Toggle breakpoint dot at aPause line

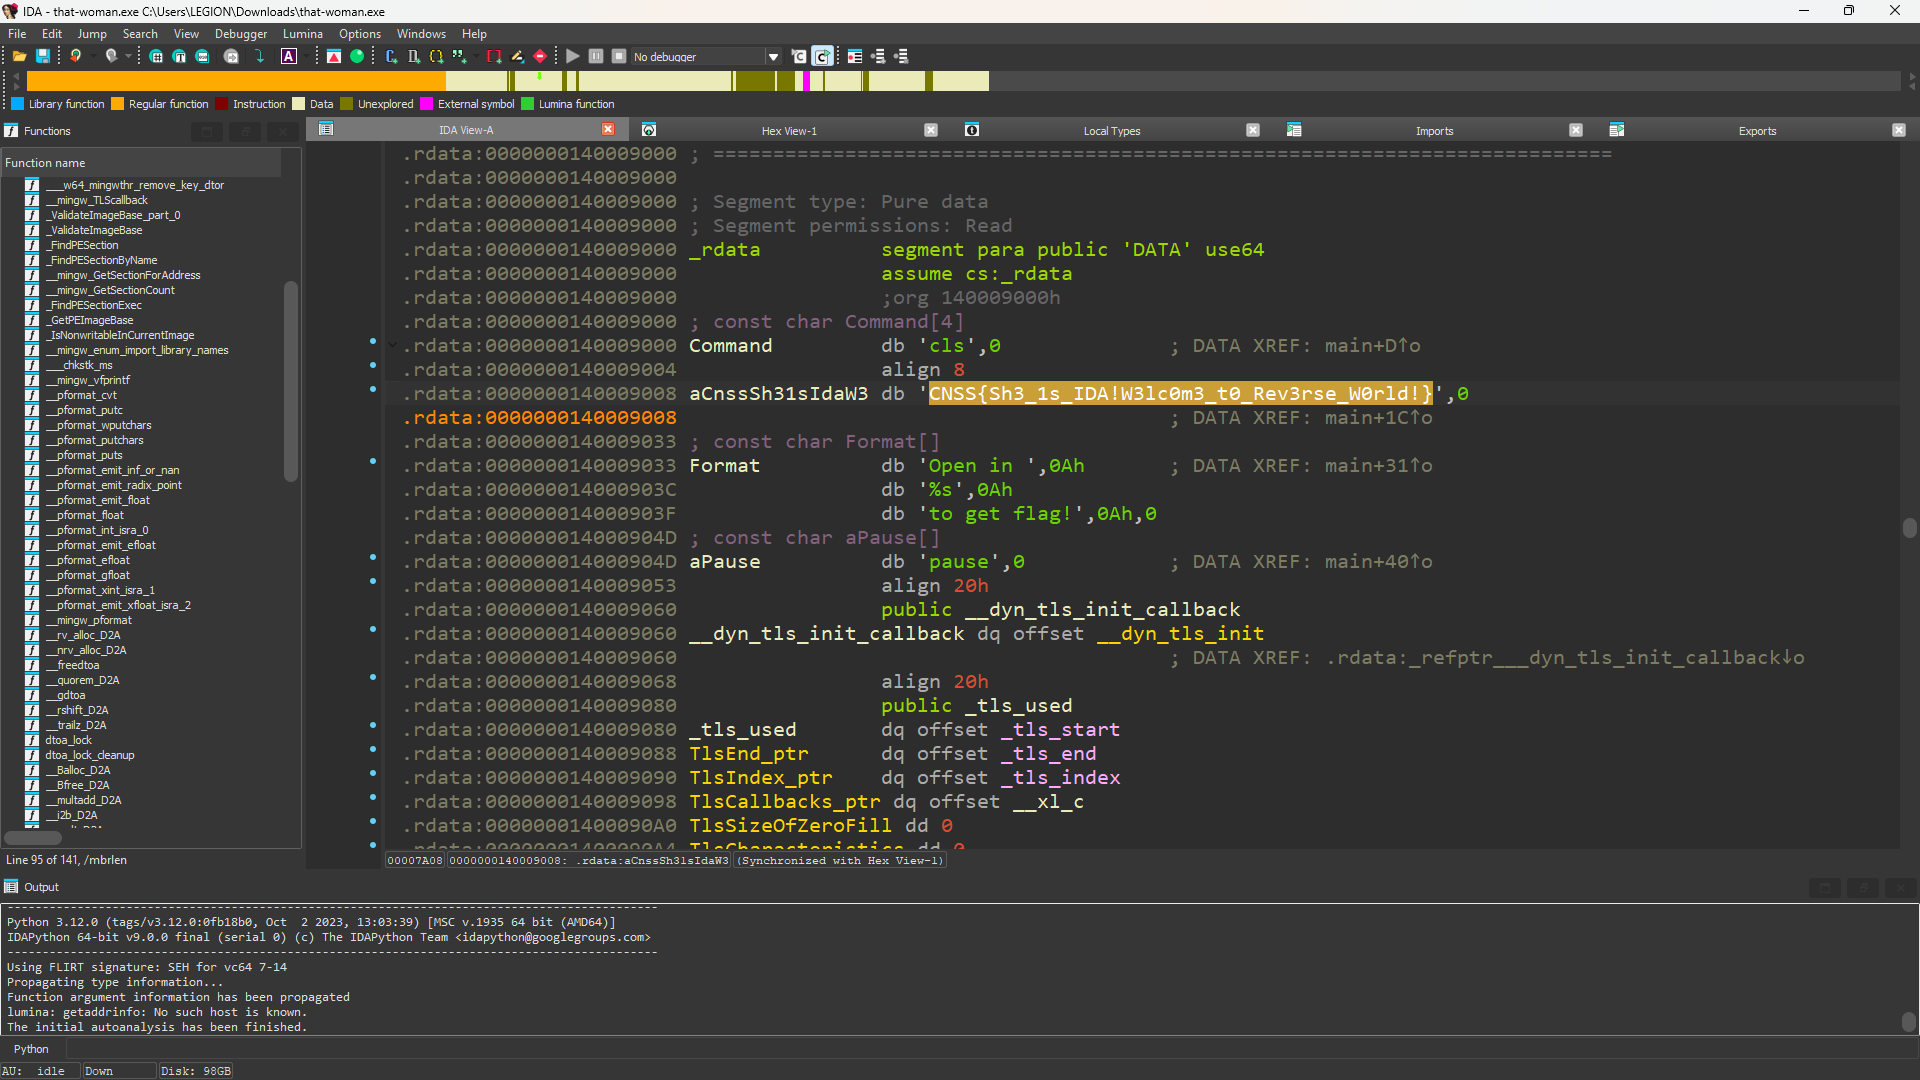pos(373,557)
